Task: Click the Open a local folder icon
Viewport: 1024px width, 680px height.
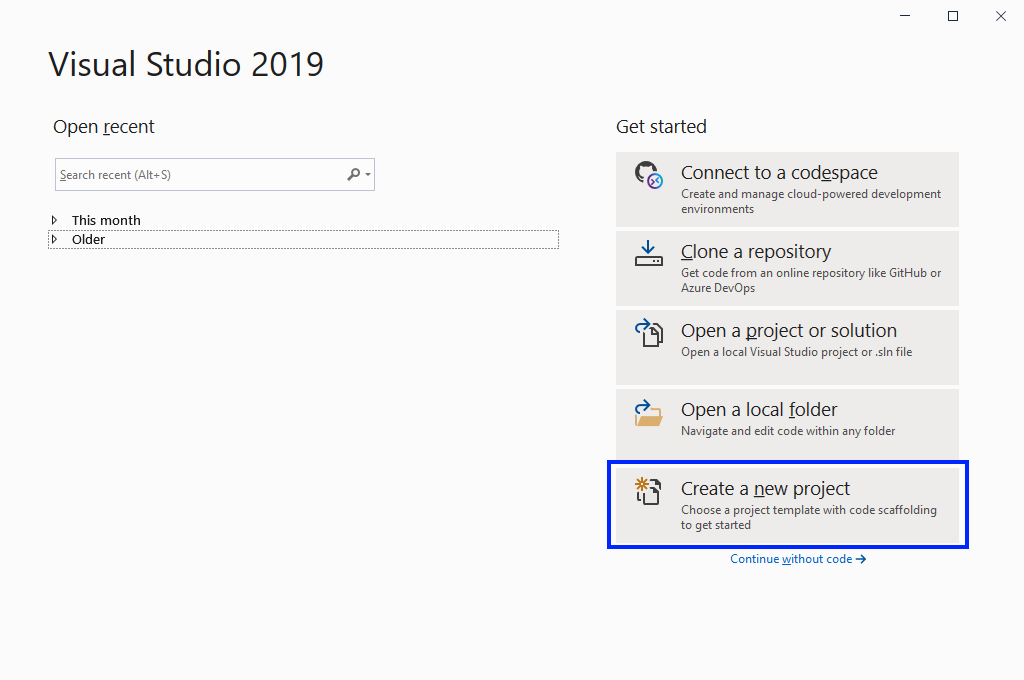Action: click(x=649, y=412)
